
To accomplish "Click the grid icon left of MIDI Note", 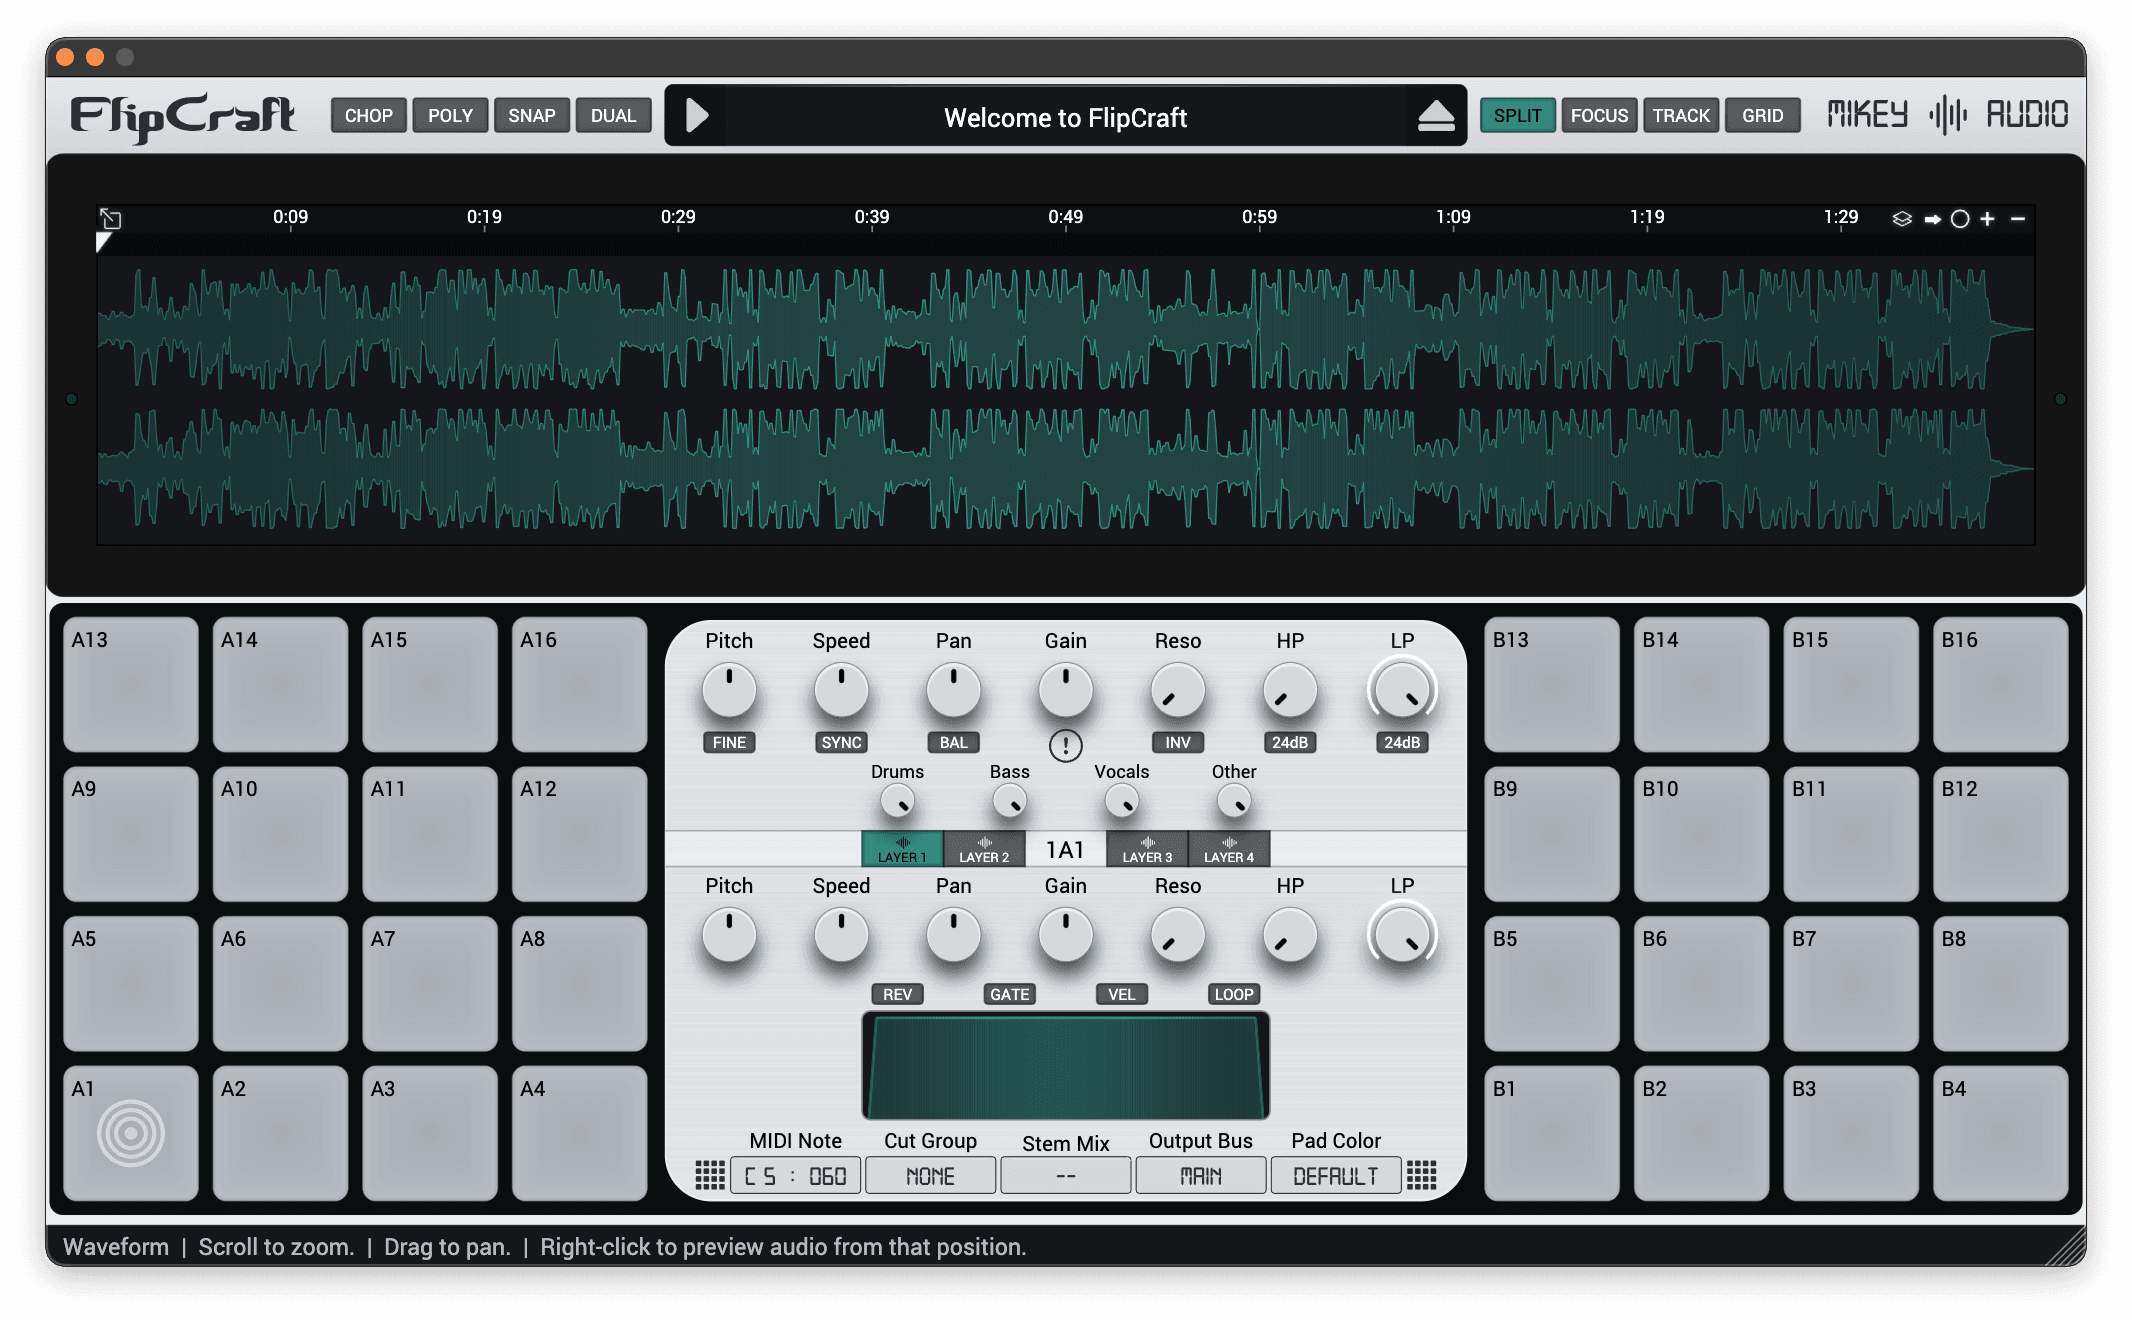I will [x=710, y=1175].
